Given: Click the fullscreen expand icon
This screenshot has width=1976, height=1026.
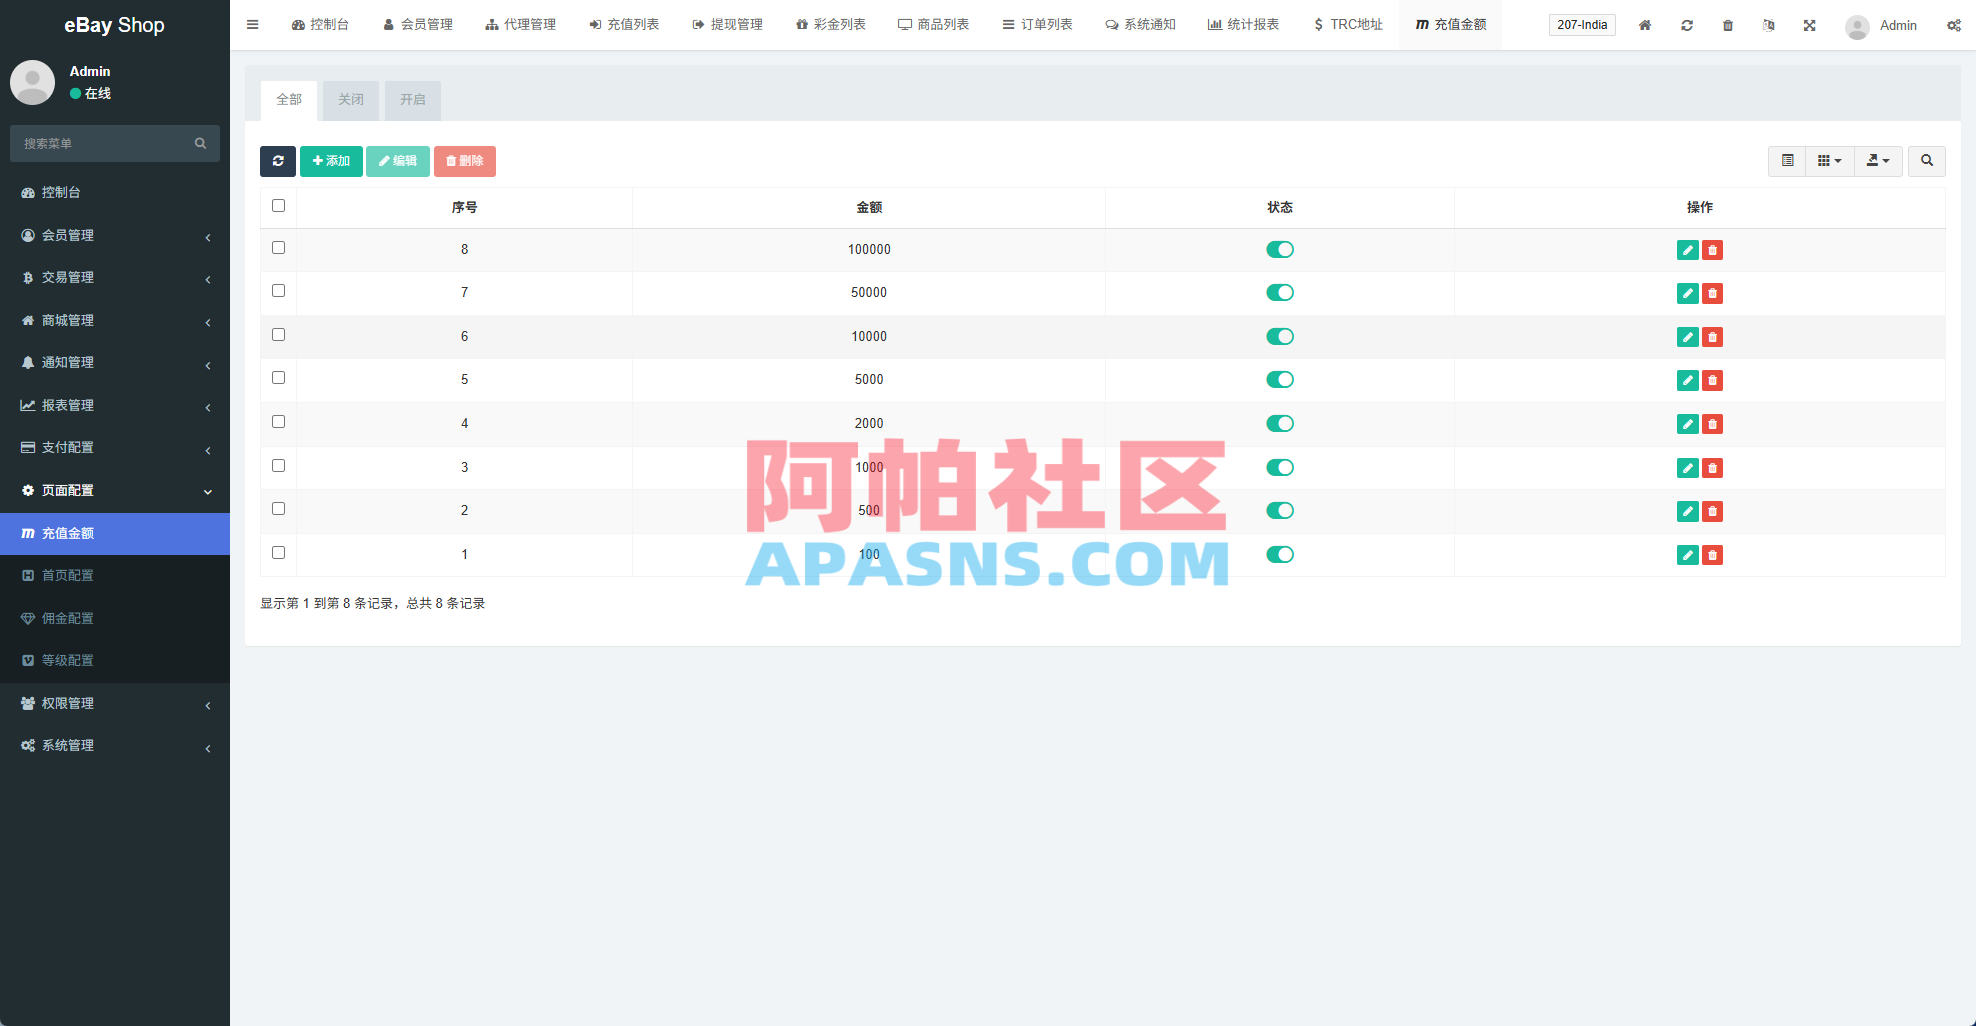Looking at the screenshot, I should [x=1810, y=25].
